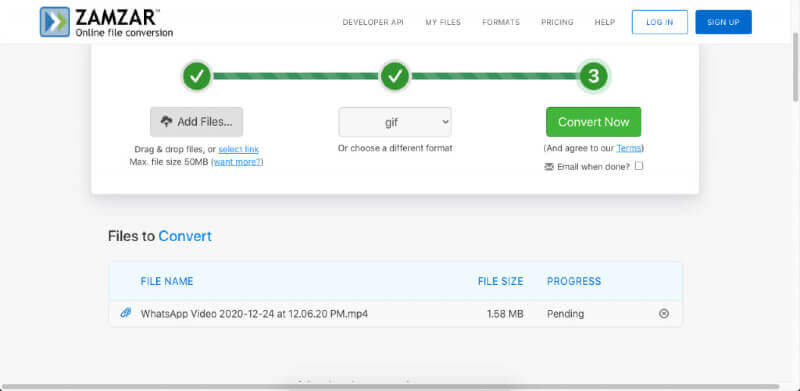Click the Zamzar logo icon
This screenshot has width=800, height=391.
click(55, 22)
